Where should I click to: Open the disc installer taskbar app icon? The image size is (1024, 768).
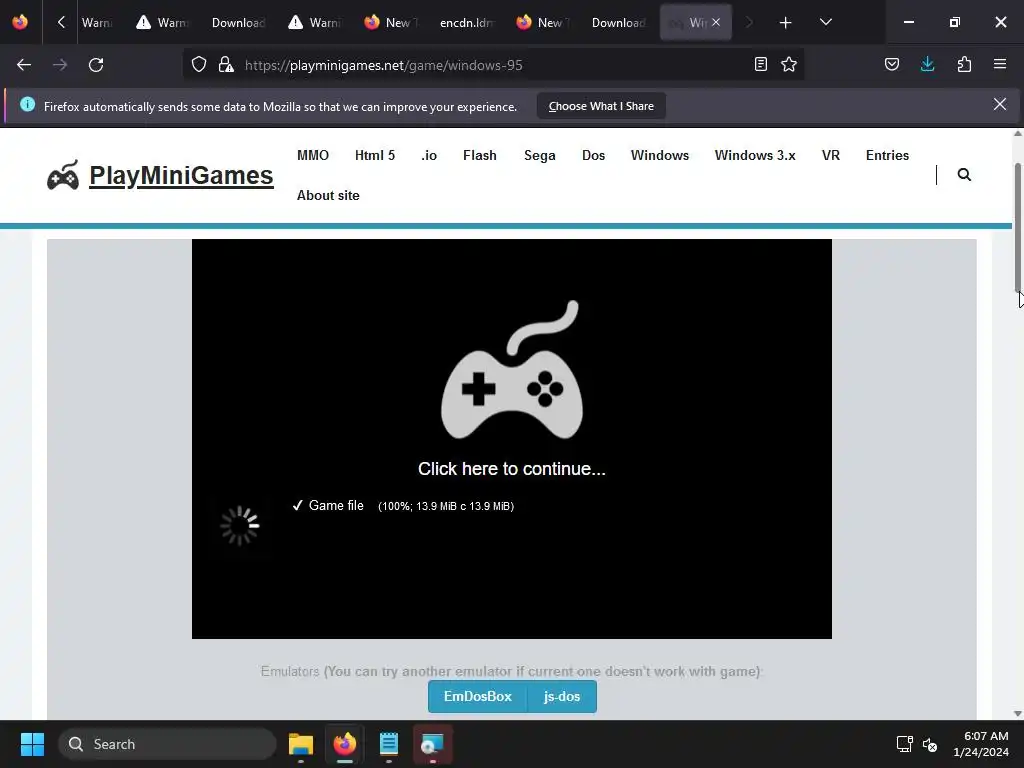click(x=432, y=744)
